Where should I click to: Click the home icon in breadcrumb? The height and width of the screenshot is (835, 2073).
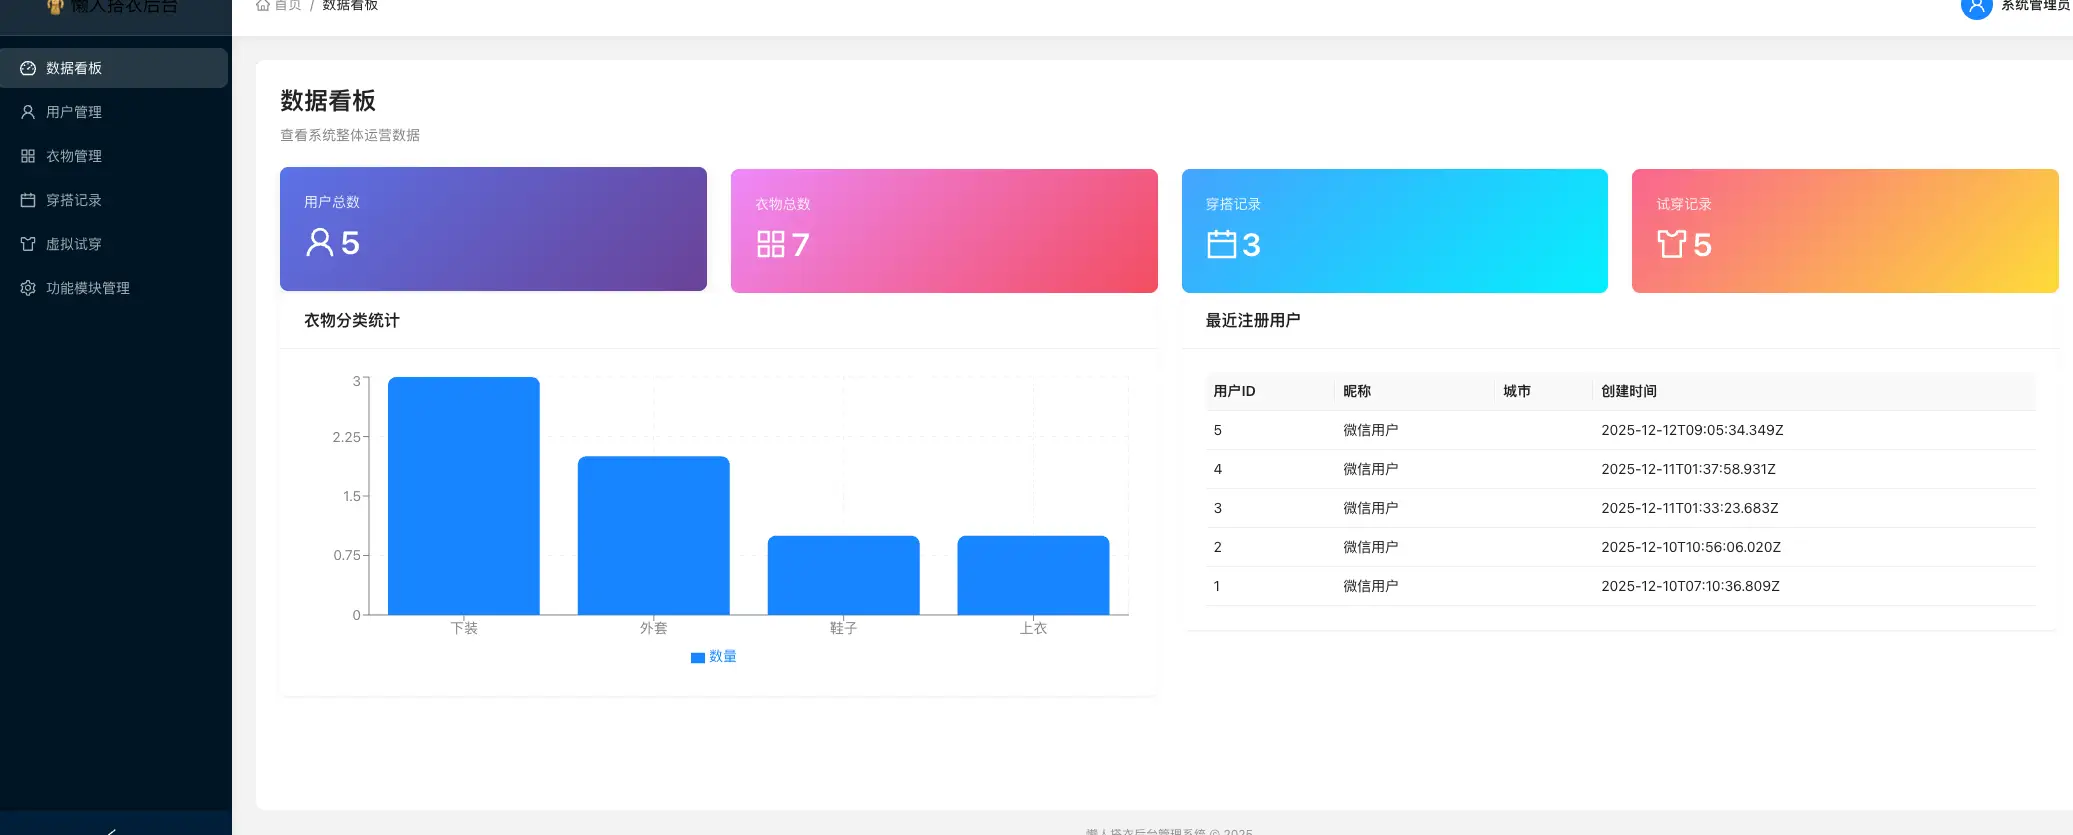click(x=263, y=5)
